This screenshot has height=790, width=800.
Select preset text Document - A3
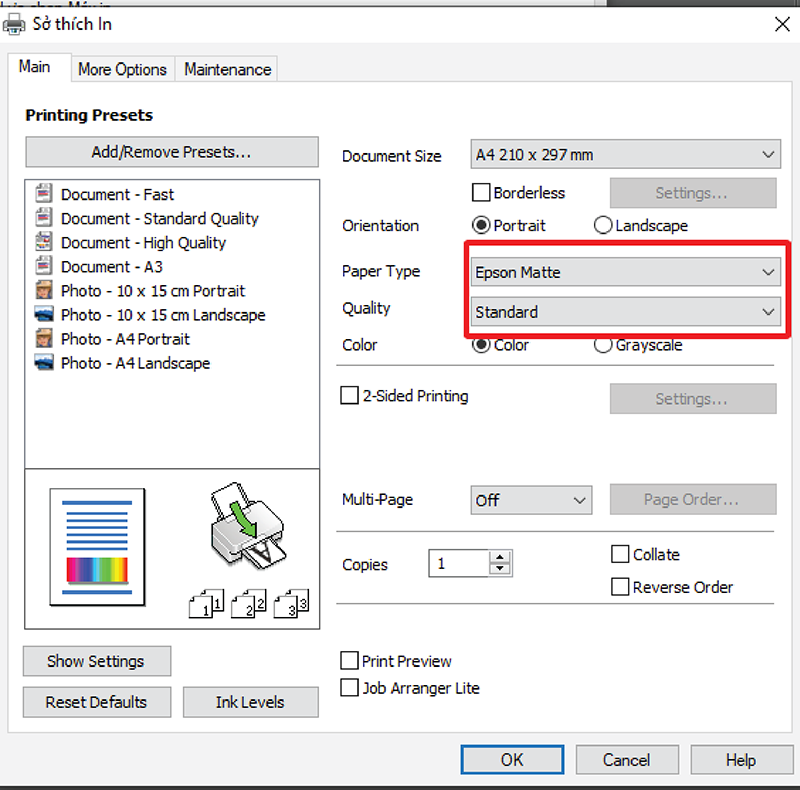coord(112,266)
